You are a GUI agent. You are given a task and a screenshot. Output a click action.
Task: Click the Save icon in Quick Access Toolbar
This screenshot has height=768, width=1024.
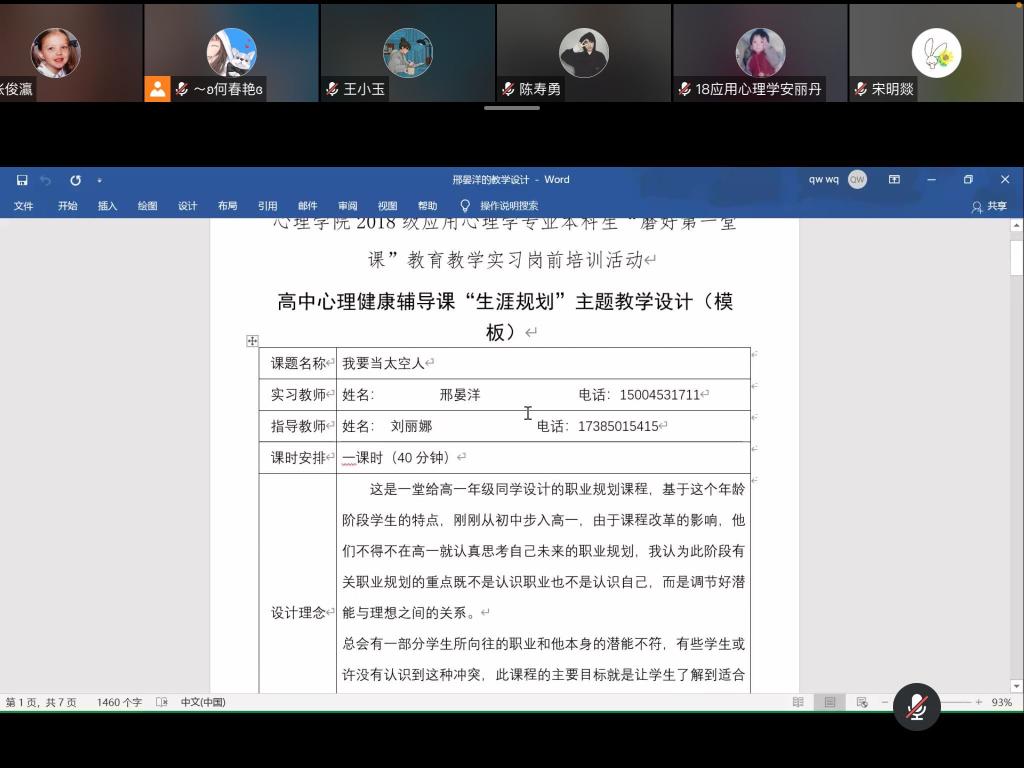[22, 180]
